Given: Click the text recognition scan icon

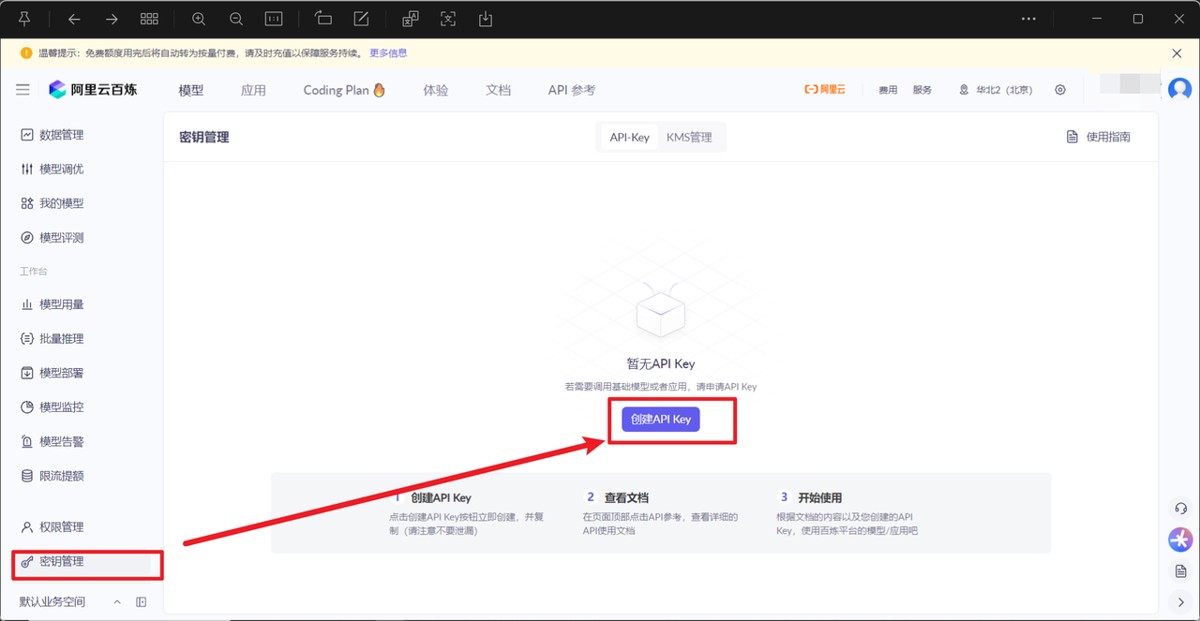Looking at the screenshot, I should coord(448,18).
